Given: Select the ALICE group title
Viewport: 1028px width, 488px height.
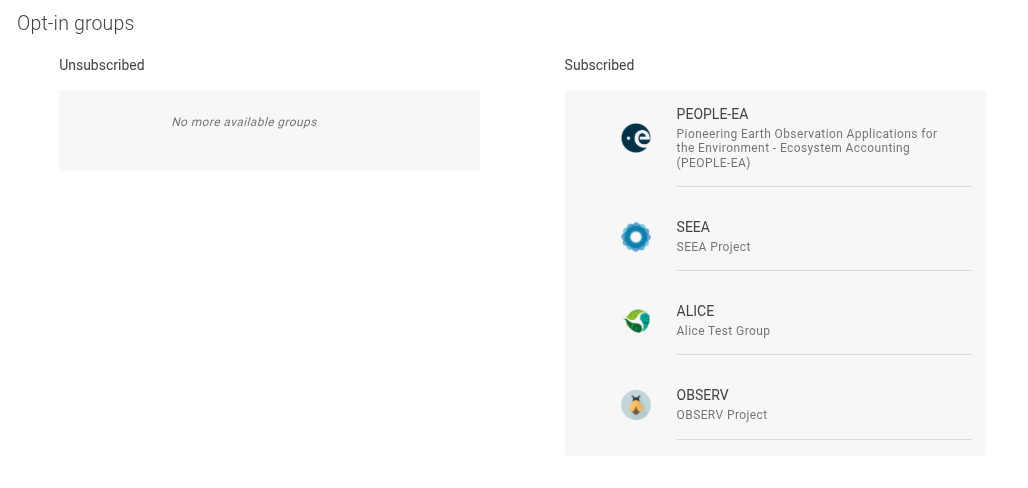Looking at the screenshot, I should point(695,311).
